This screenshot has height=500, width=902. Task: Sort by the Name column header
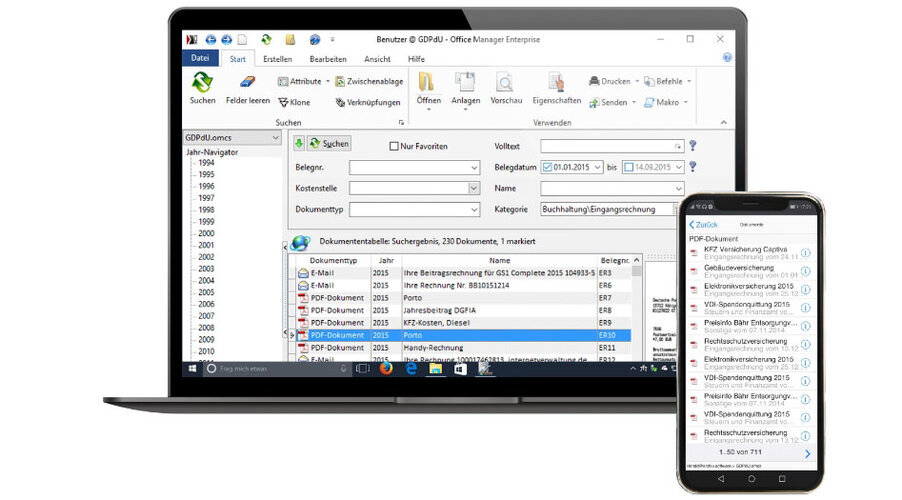499,261
